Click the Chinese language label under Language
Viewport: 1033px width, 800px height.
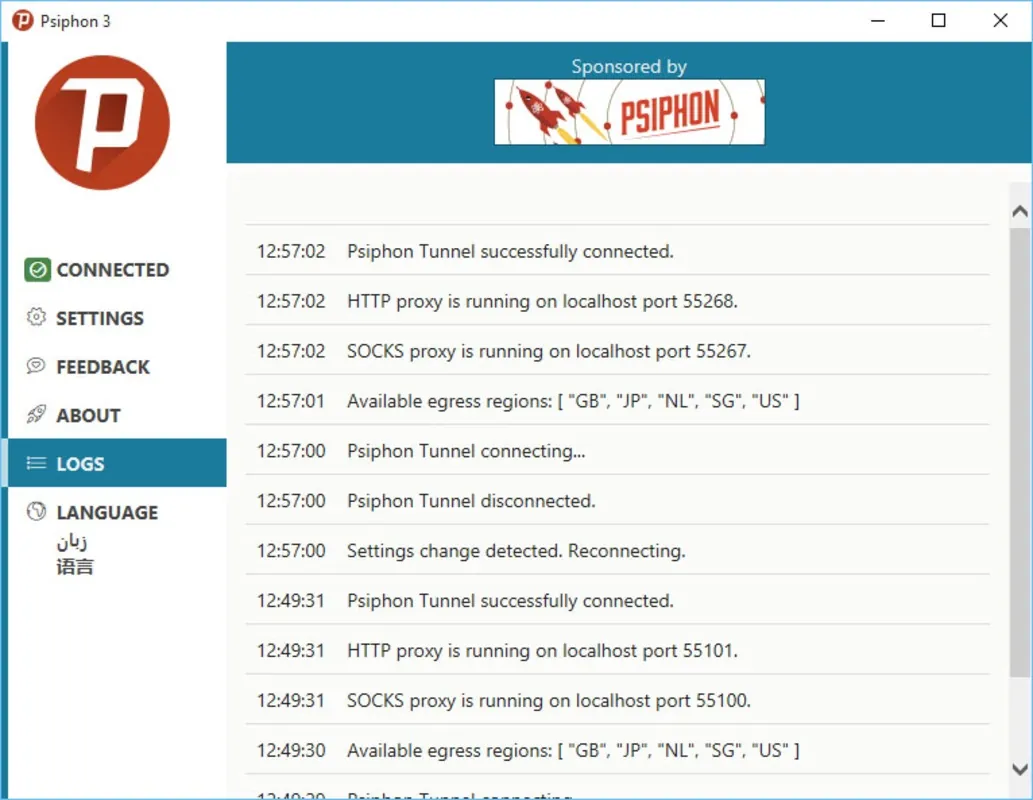click(75, 566)
